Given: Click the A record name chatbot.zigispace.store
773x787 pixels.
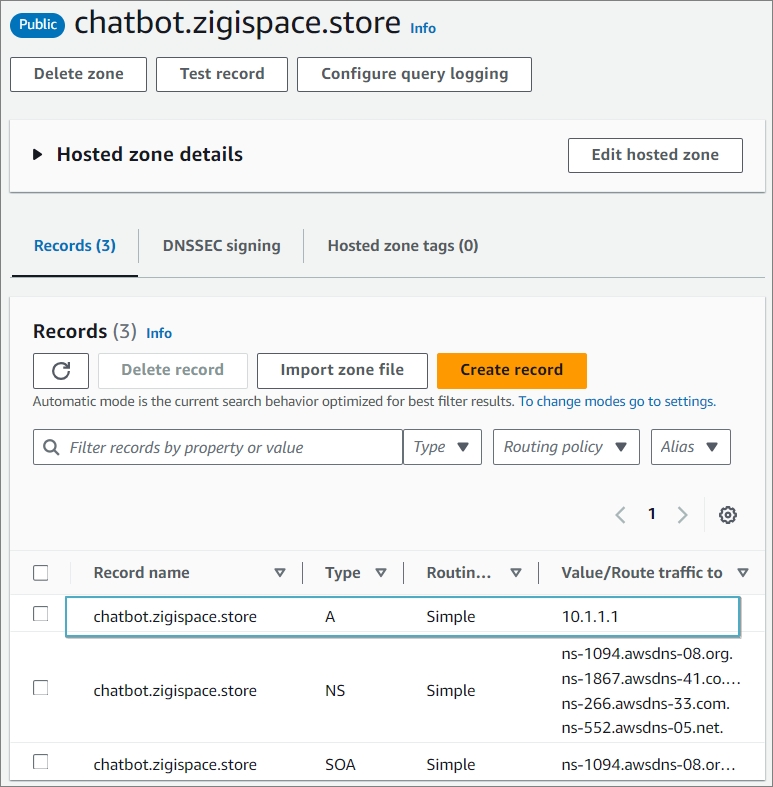Looking at the screenshot, I should pos(175,616).
